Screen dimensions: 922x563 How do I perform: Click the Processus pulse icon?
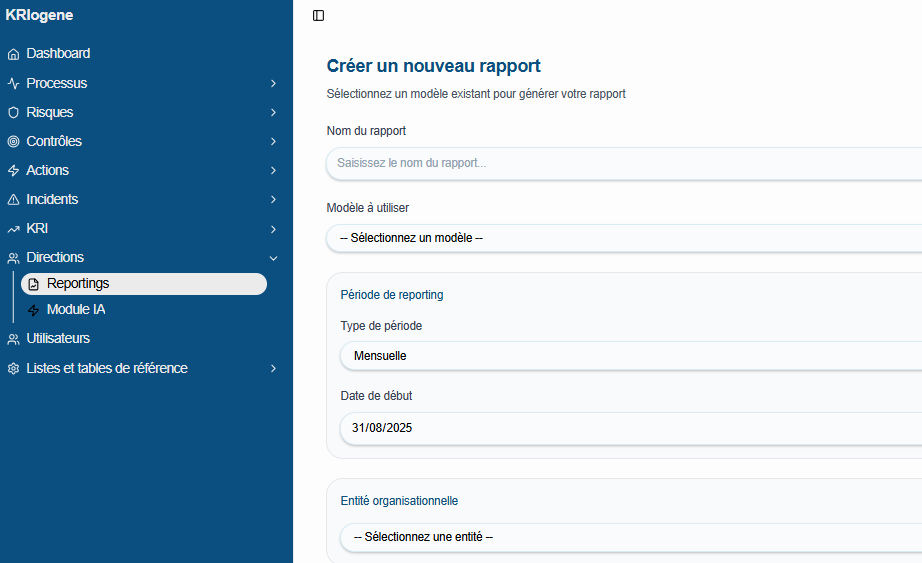(13, 83)
